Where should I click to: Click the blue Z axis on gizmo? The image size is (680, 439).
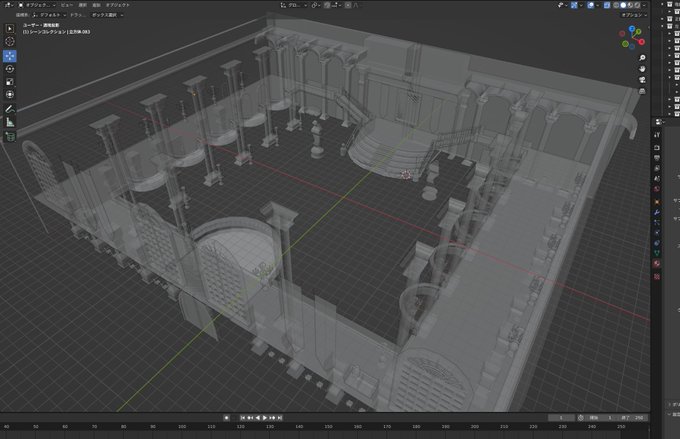(632, 29)
